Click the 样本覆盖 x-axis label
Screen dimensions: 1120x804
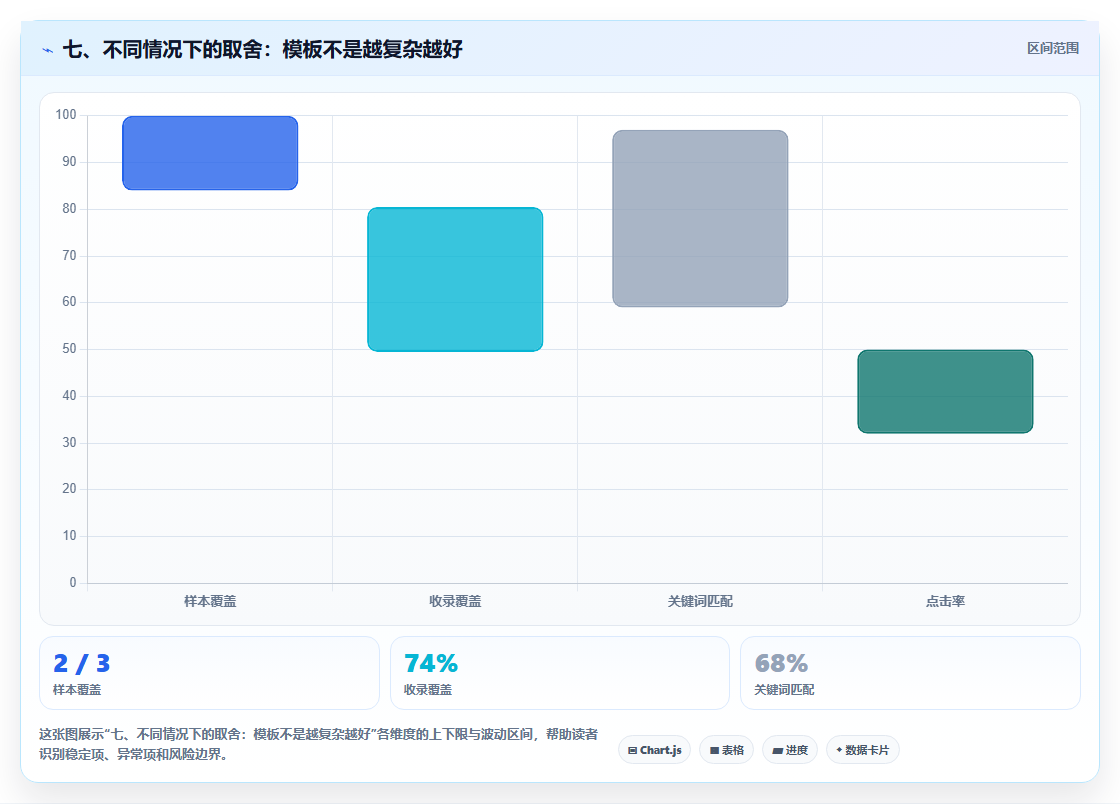click(x=210, y=601)
